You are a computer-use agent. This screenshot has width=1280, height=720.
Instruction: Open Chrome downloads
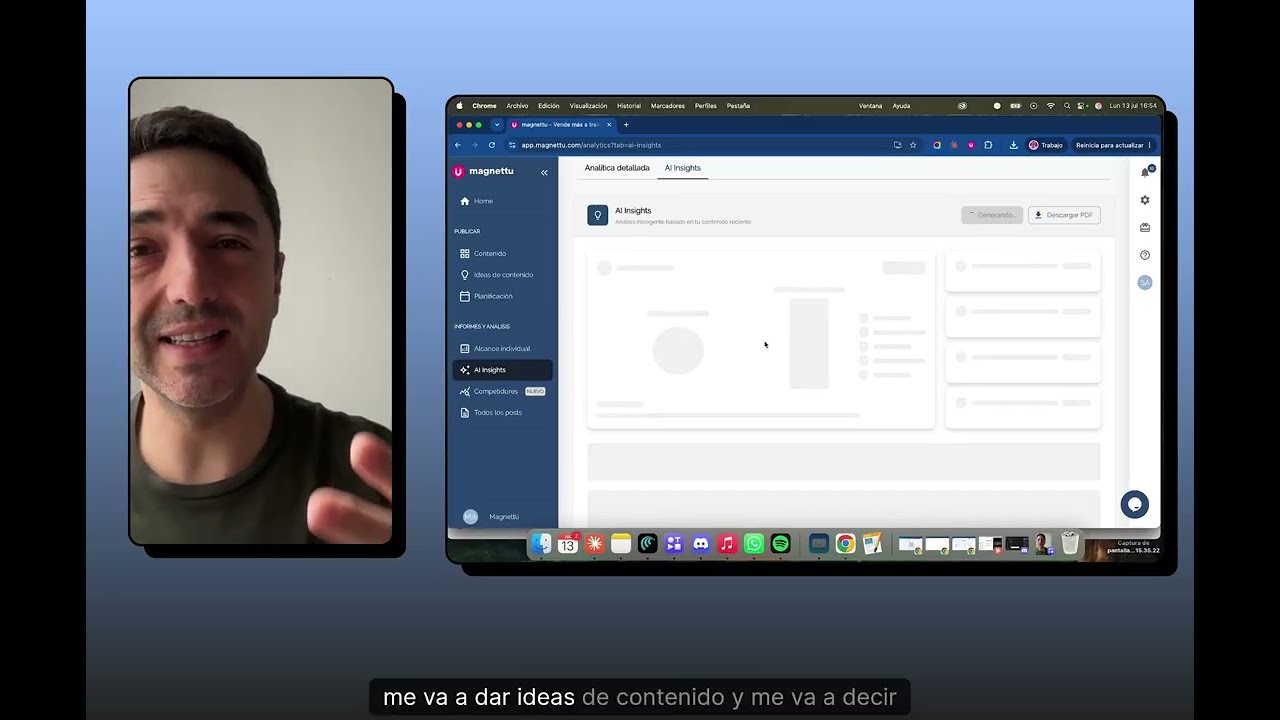[x=1013, y=145]
